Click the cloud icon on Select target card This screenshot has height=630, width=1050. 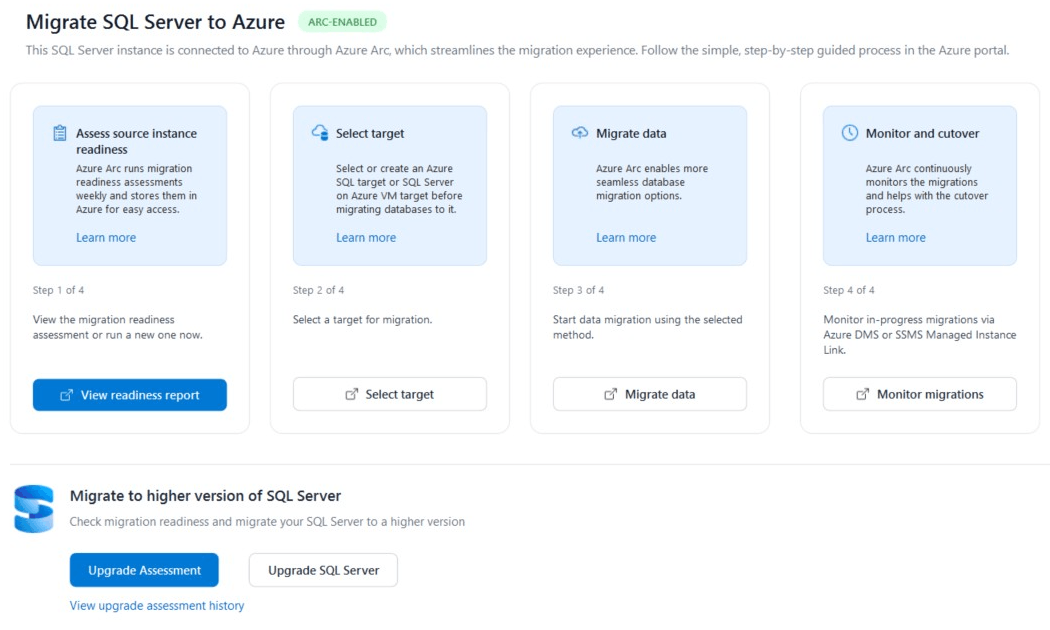(x=320, y=131)
